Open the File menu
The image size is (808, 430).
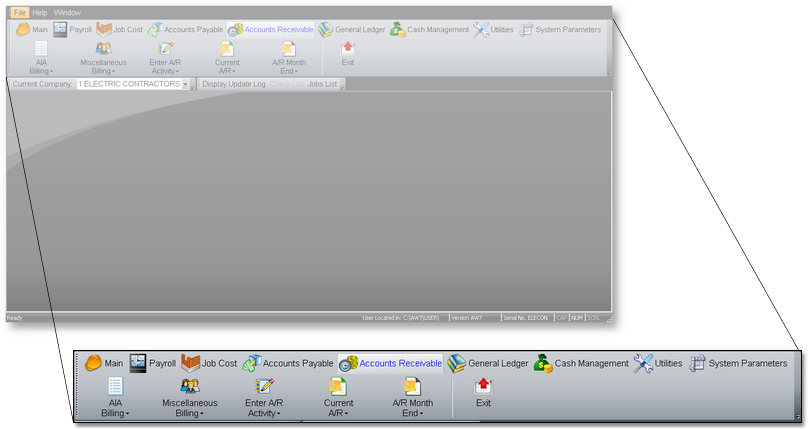(20, 12)
